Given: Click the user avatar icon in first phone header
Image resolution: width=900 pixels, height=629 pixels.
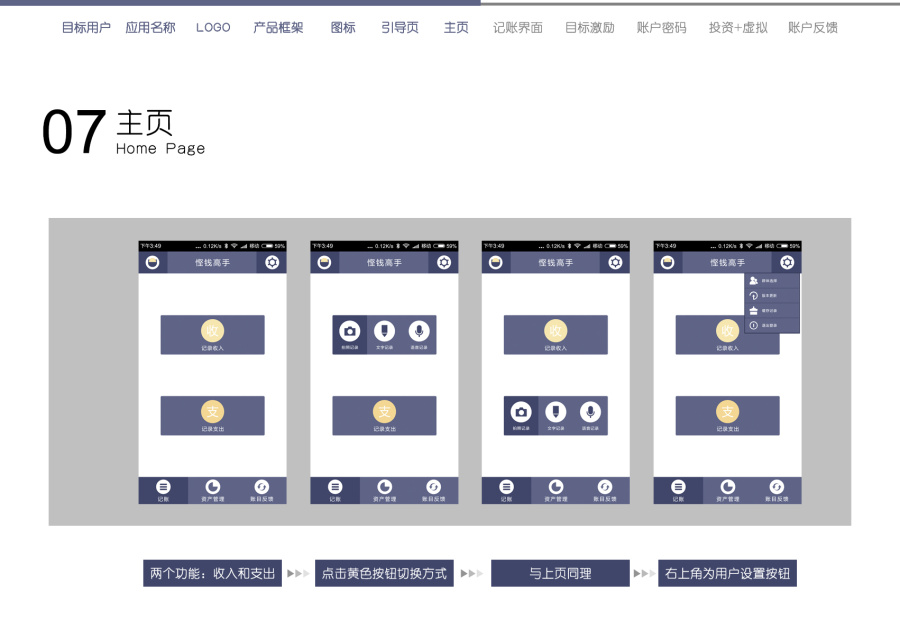Looking at the screenshot, I should click(154, 261).
